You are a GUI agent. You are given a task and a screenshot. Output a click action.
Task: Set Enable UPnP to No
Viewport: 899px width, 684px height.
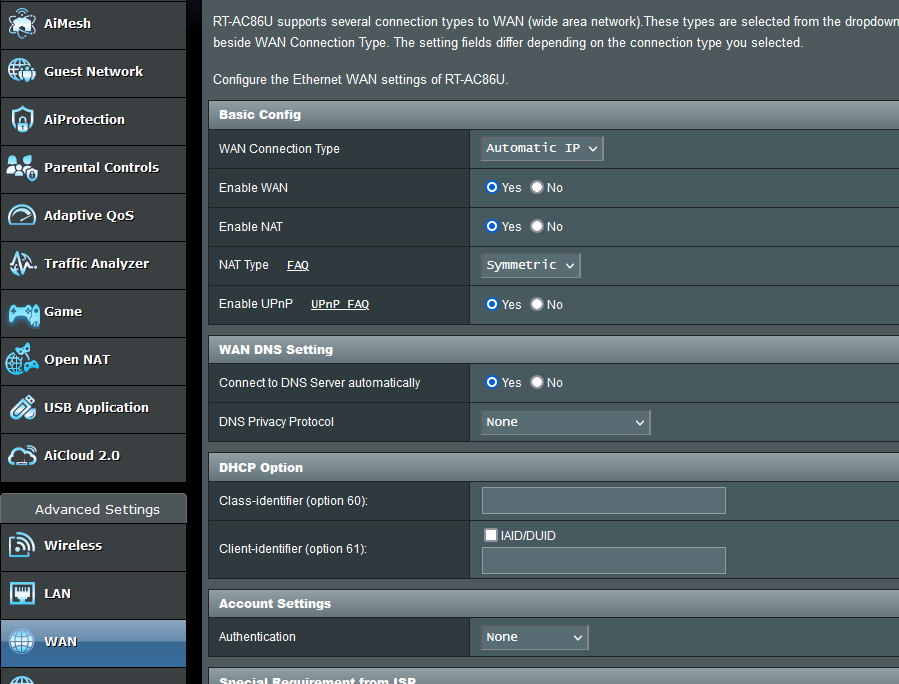537,304
